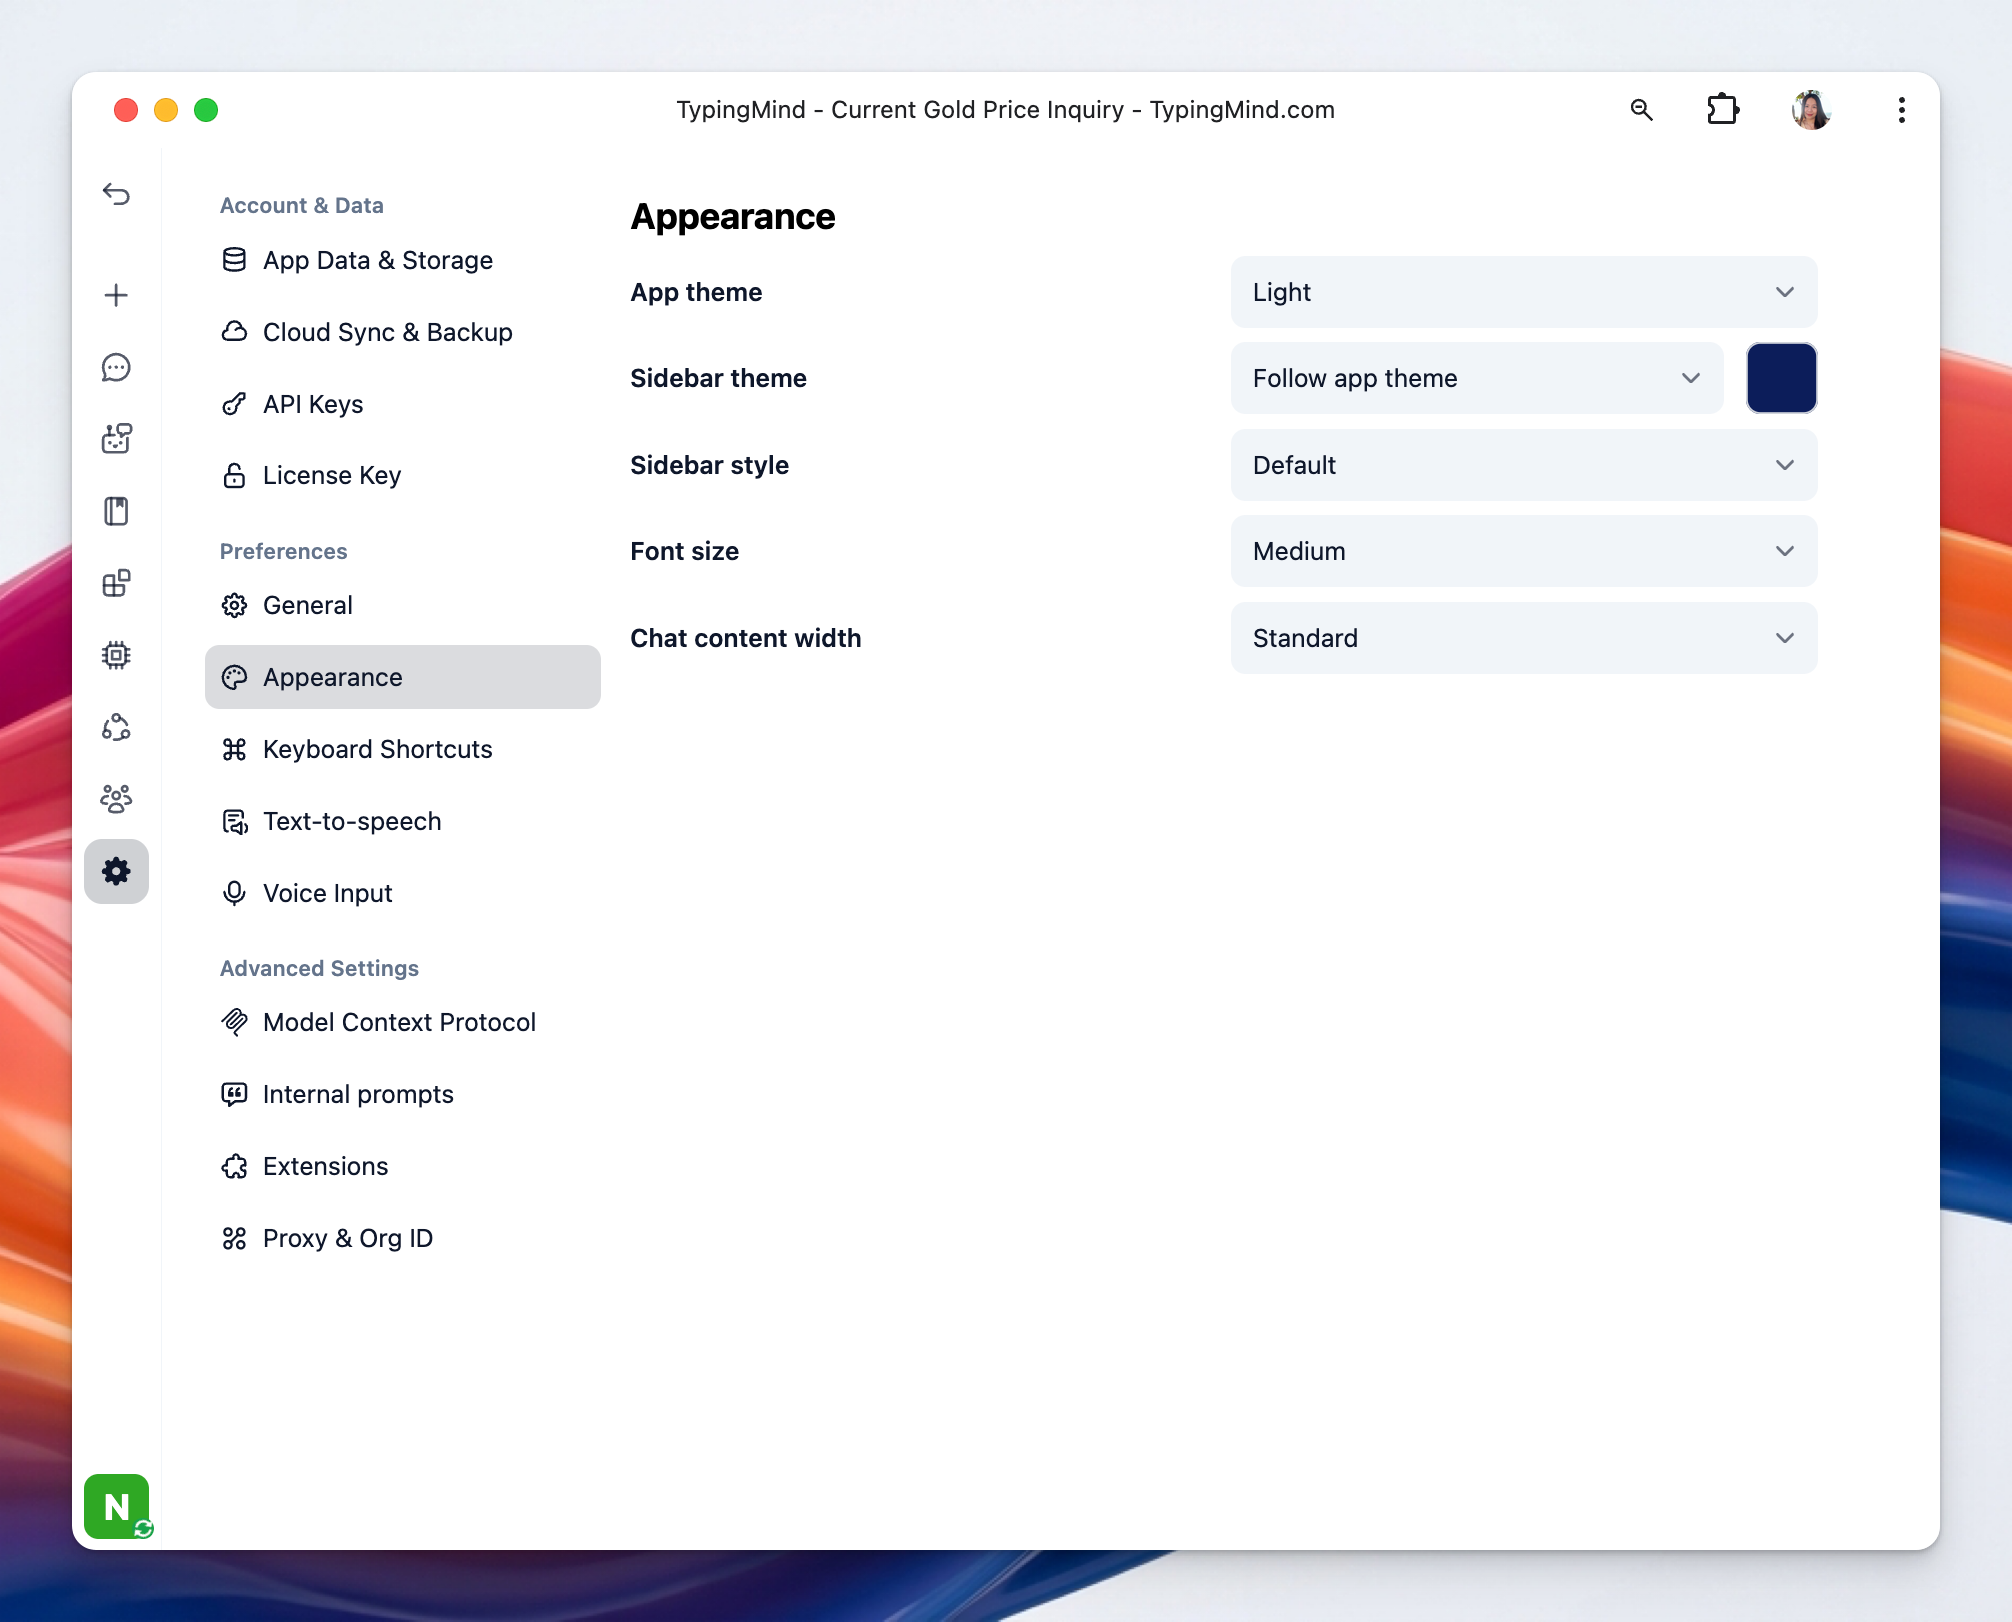Open the AI agents robot icon

(116, 439)
